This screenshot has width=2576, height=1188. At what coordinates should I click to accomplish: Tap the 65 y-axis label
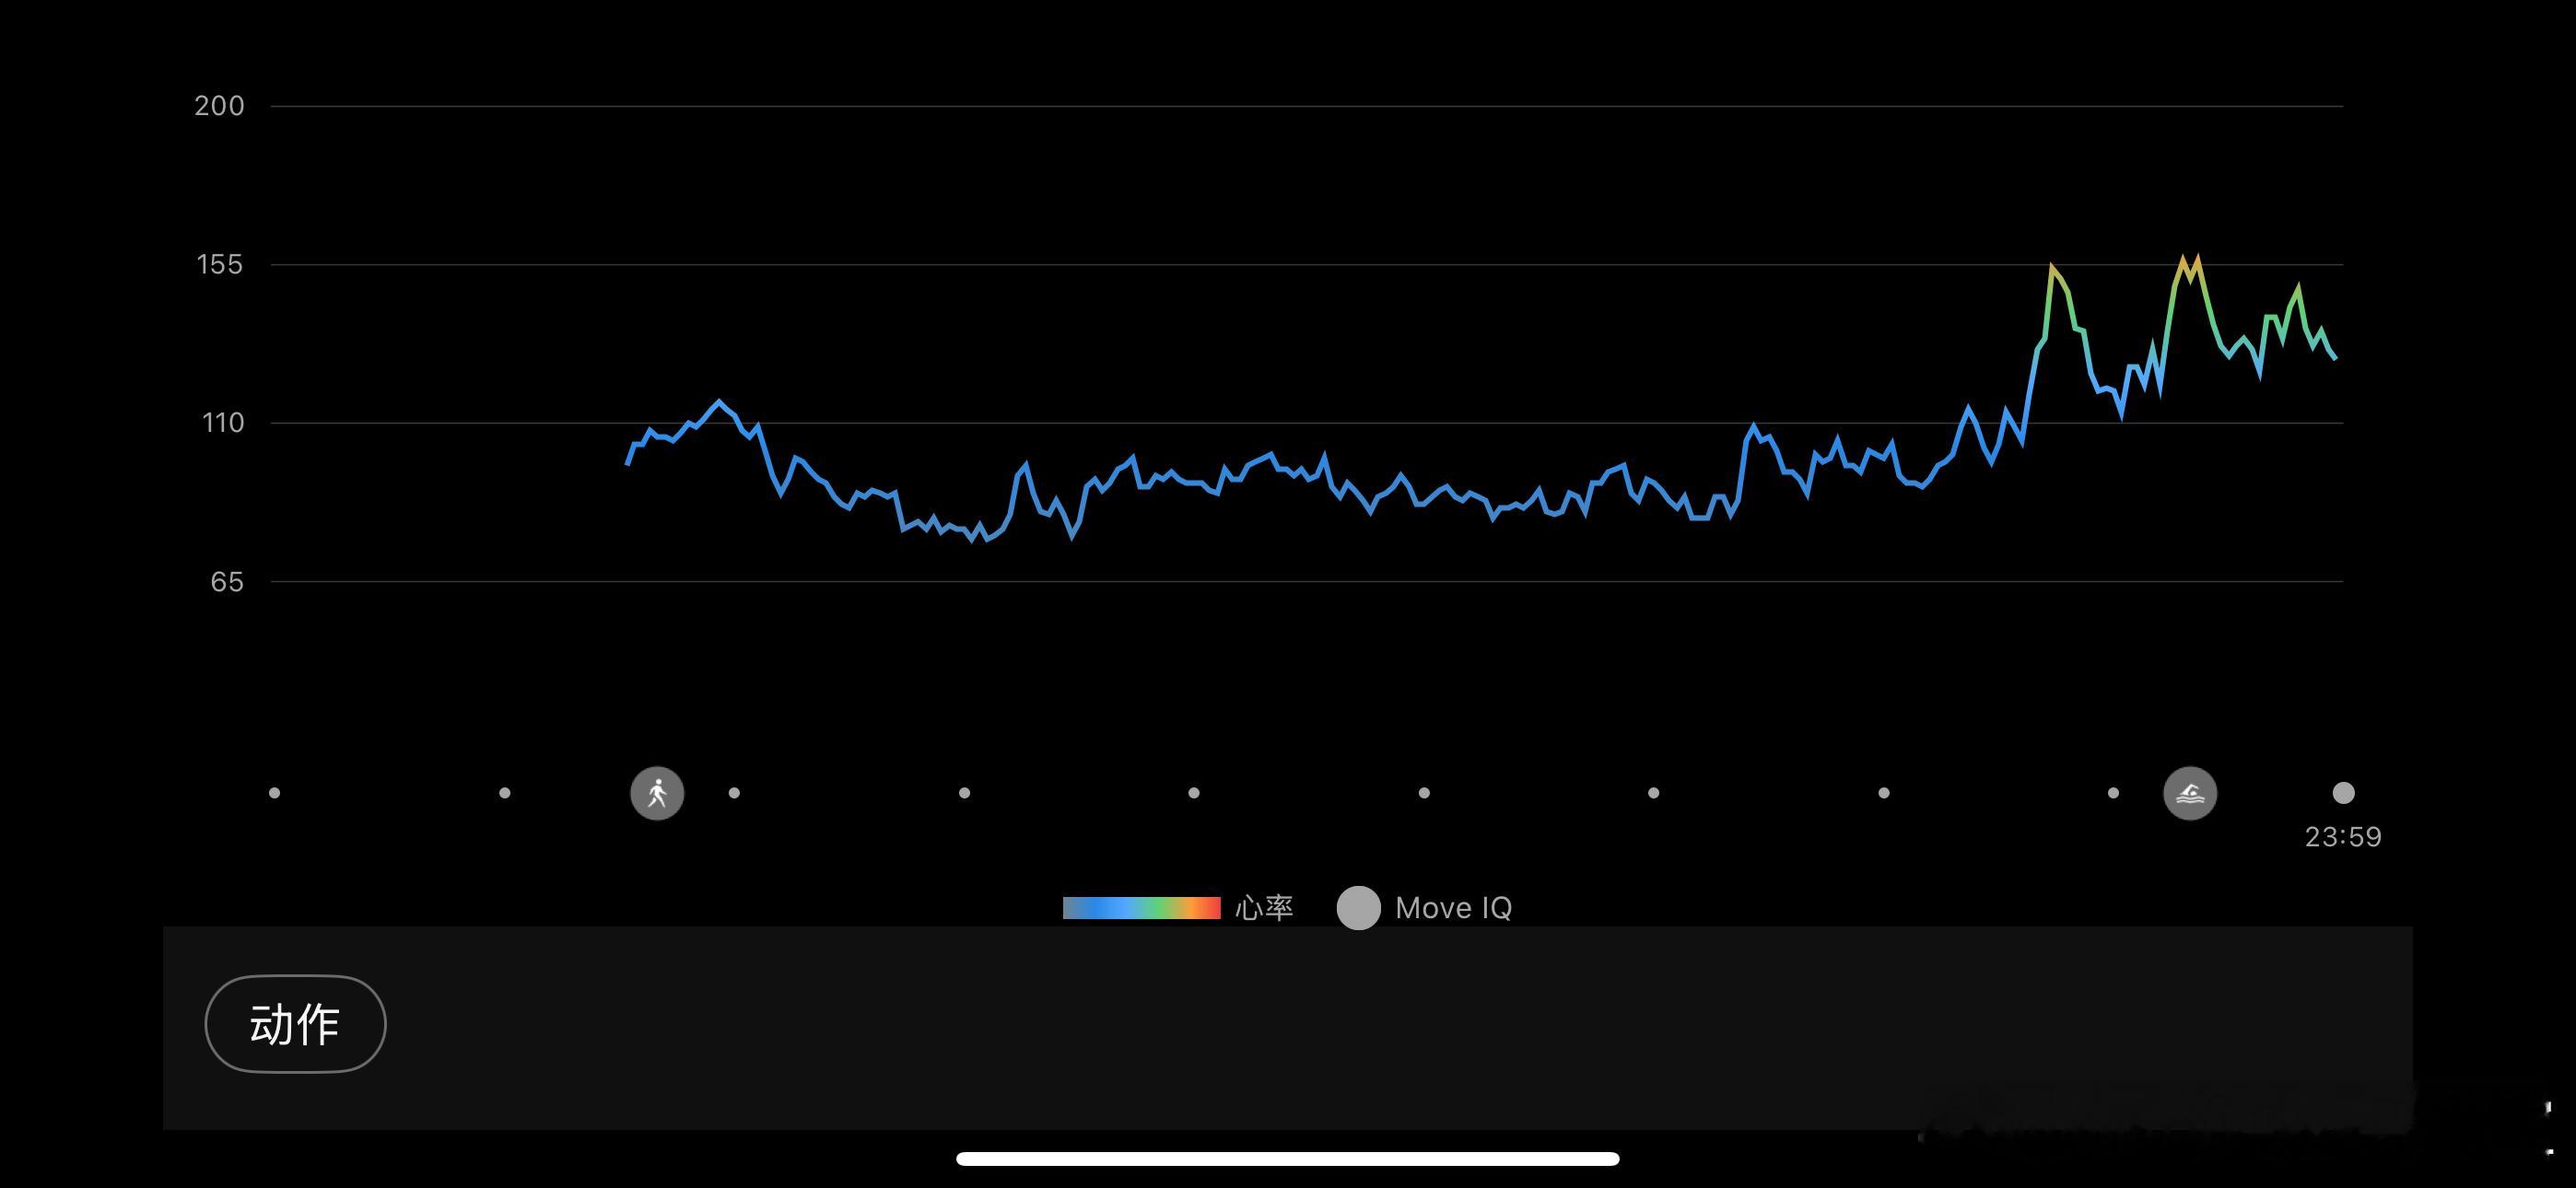pyautogui.click(x=226, y=582)
